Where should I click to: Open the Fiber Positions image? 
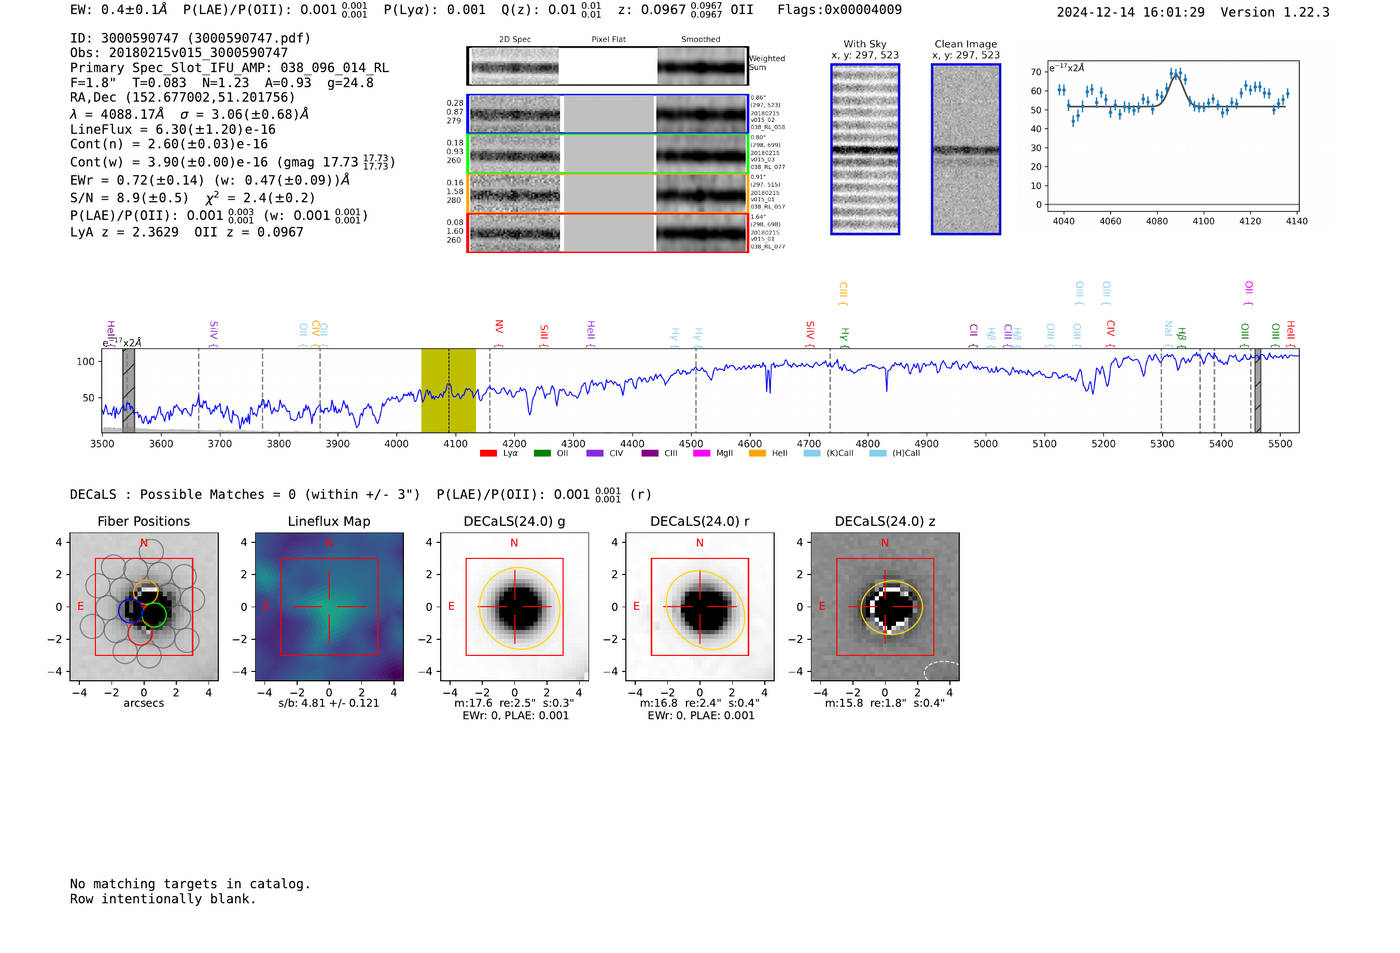click(143, 607)
